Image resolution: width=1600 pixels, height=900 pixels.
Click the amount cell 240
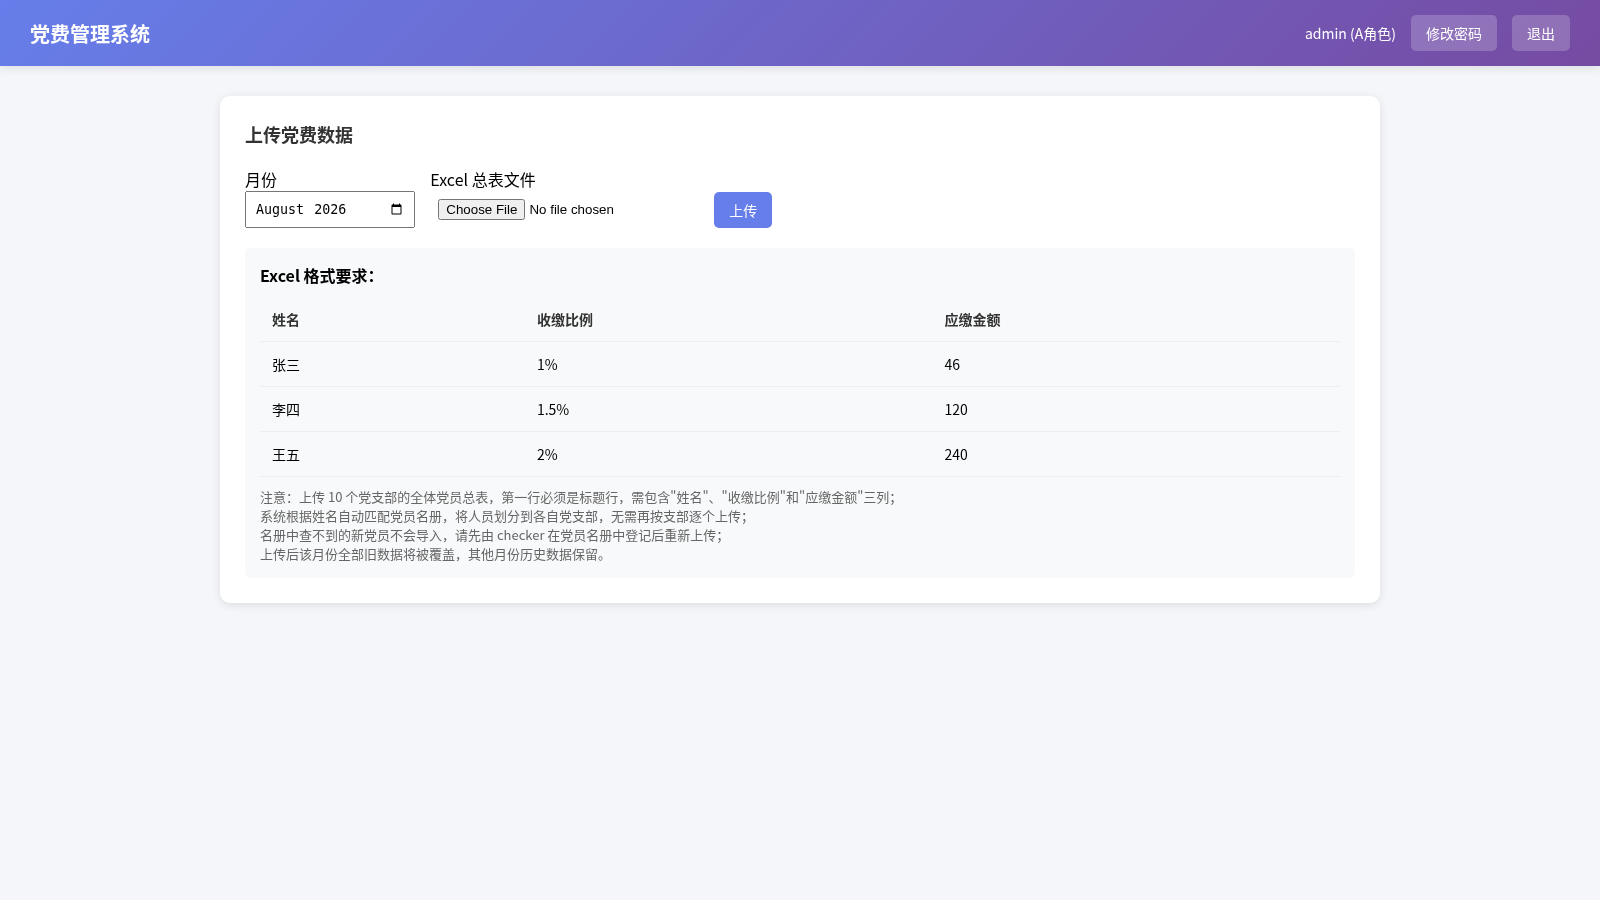tap(956, 455)
